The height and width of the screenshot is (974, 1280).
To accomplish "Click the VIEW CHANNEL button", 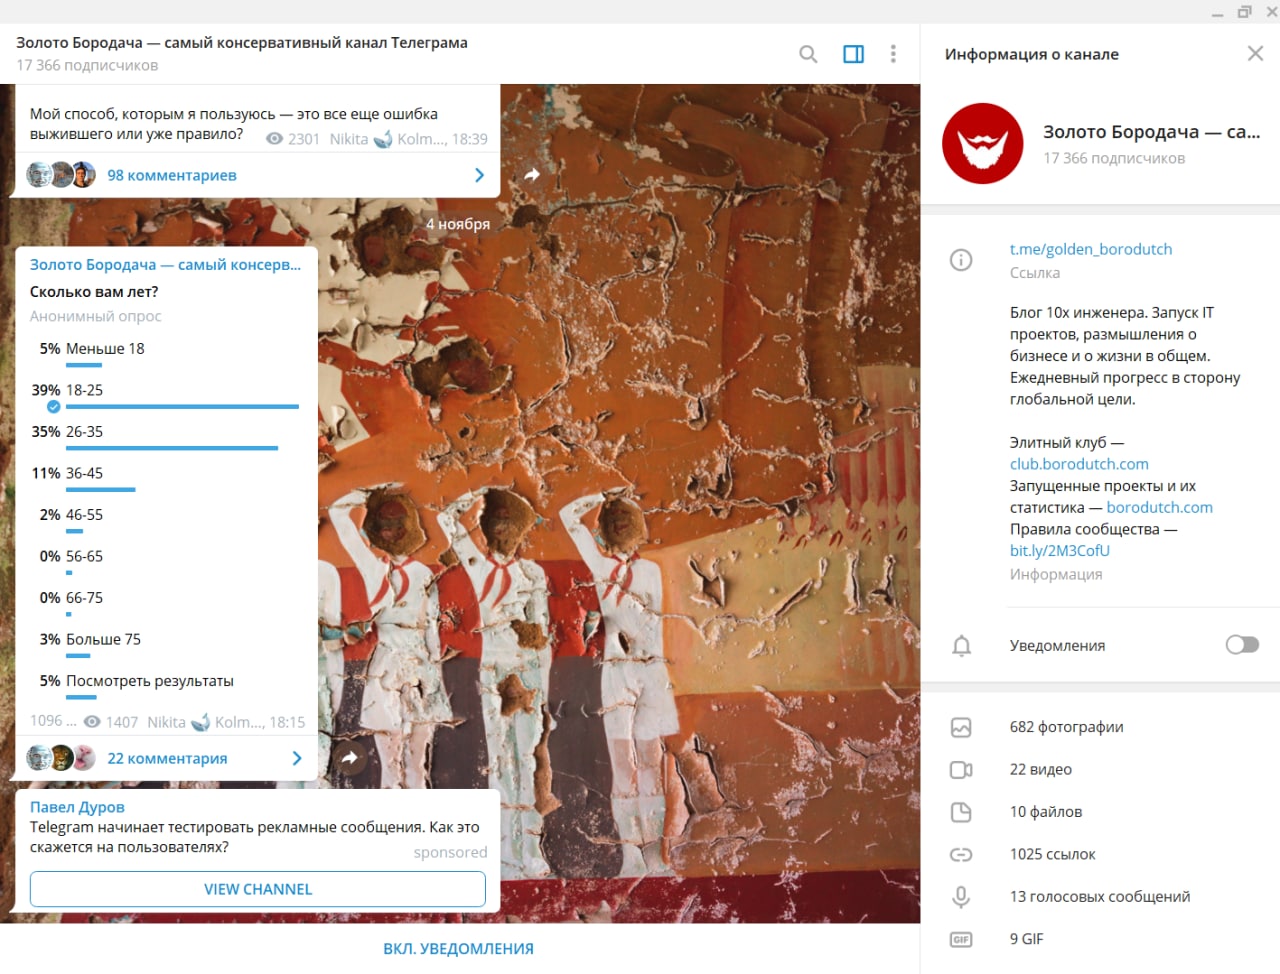I will pos(258,889).
